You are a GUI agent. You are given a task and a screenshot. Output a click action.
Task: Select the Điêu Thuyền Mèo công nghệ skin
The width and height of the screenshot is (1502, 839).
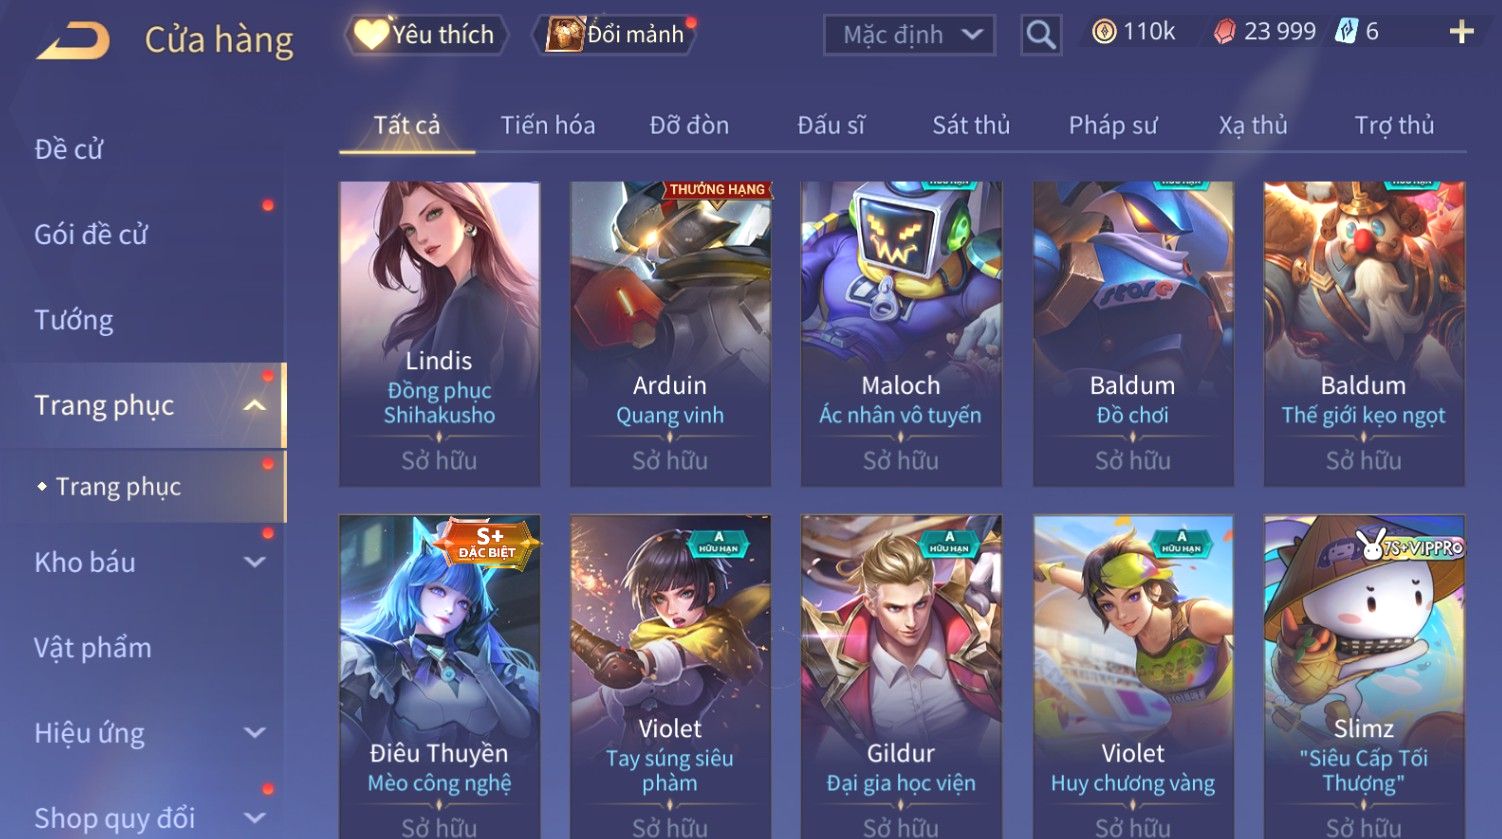[x=439, y=676]
